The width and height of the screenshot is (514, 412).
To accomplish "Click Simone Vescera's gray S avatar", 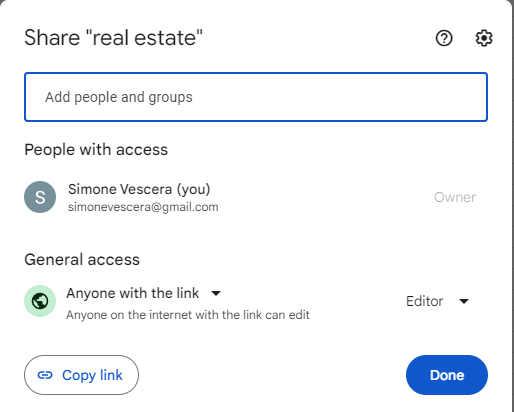I will click(40, 197).
